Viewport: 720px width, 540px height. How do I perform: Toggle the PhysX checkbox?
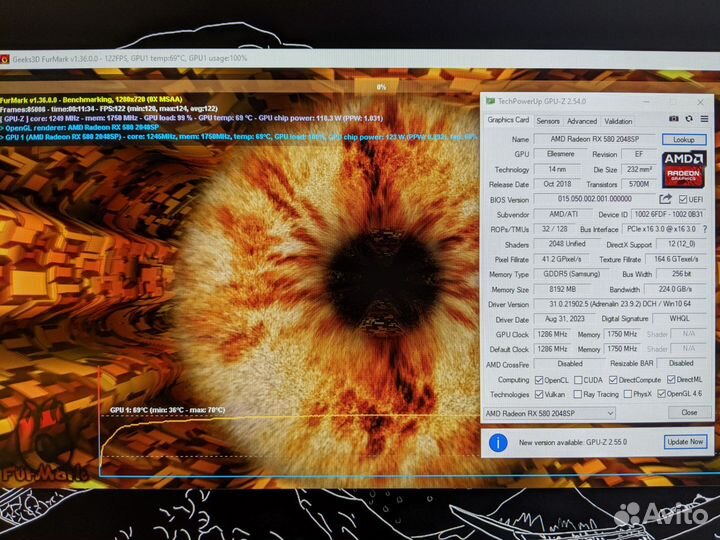pyautogui.click(x=628, y=394)
